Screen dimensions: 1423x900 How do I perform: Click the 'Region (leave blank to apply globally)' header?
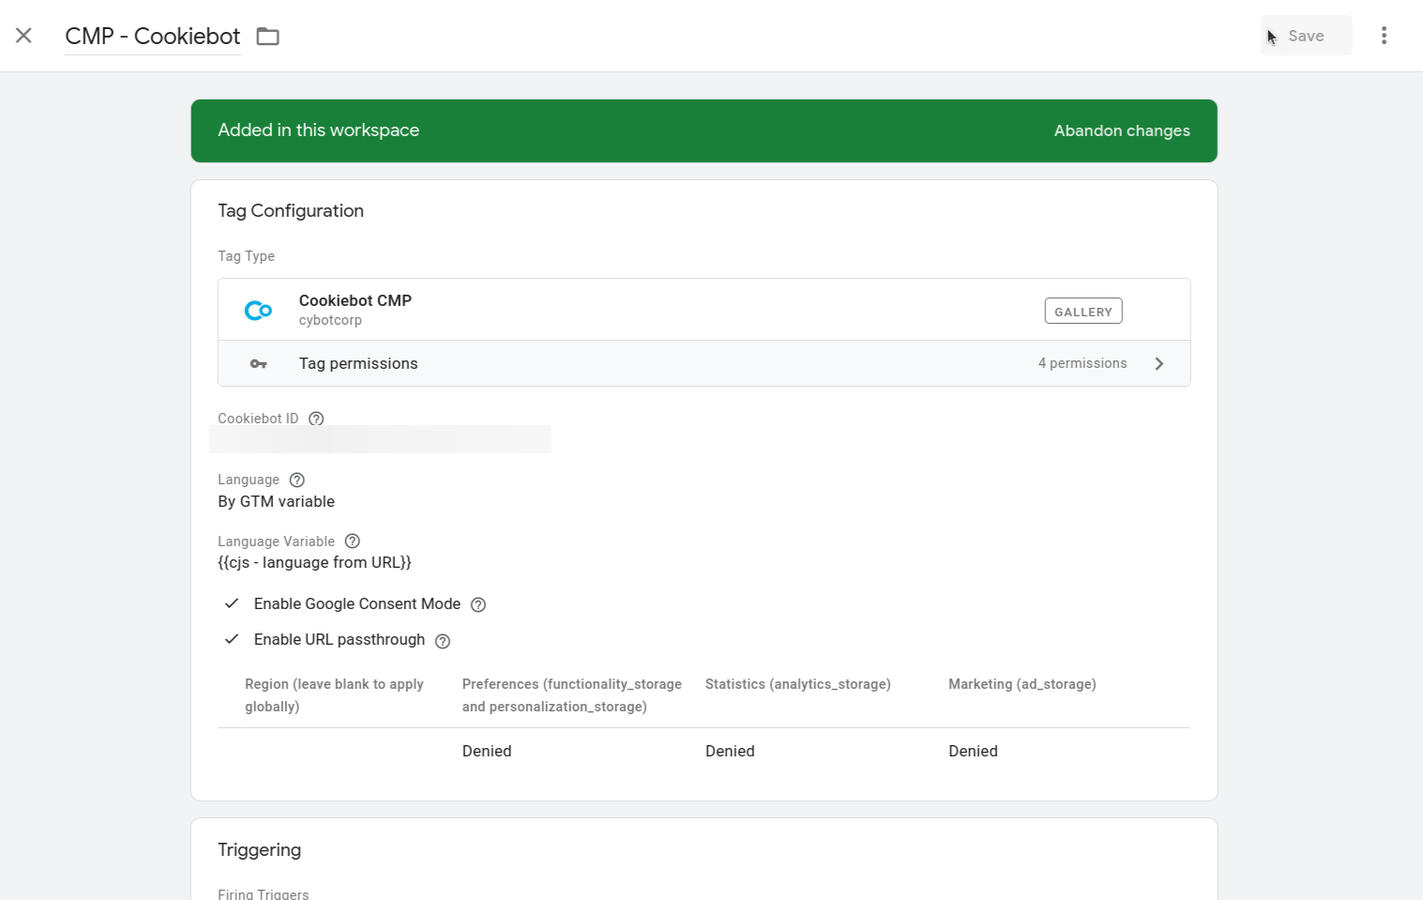(334, 695)
